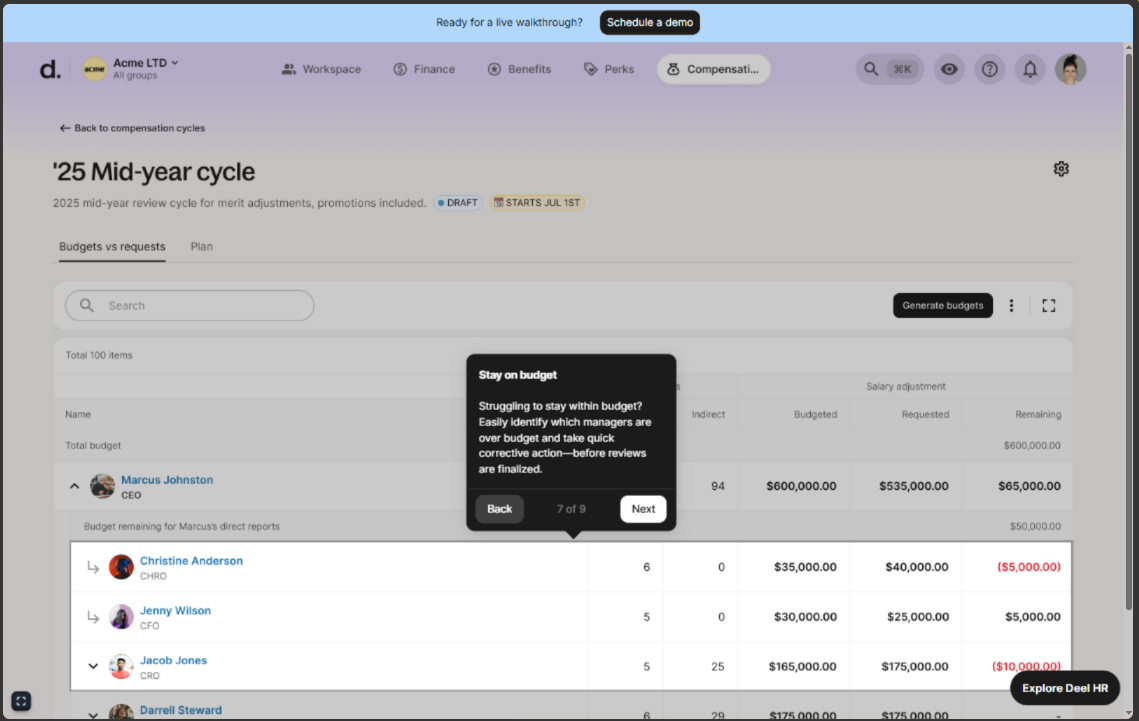Open the notifications bell
1139x721 pixels.
tap(1029, 69)
